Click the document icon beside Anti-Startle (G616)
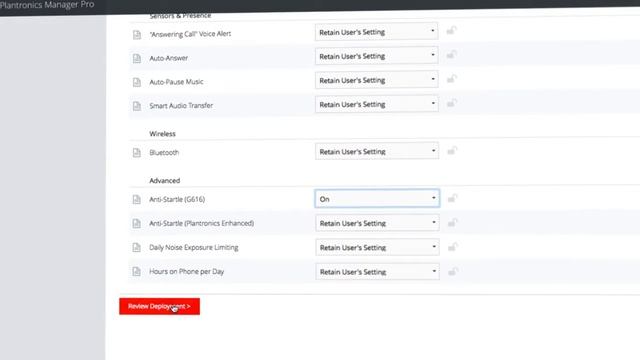The width and height of the screenshot is (640, 360). (x=137, y=199)
